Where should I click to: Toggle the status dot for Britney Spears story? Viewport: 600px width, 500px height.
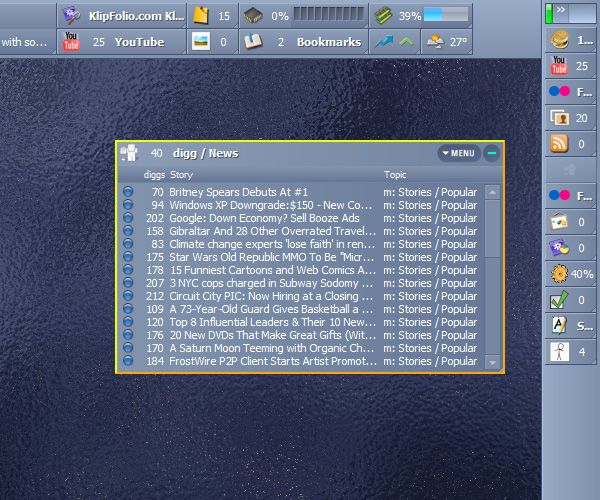128,191
